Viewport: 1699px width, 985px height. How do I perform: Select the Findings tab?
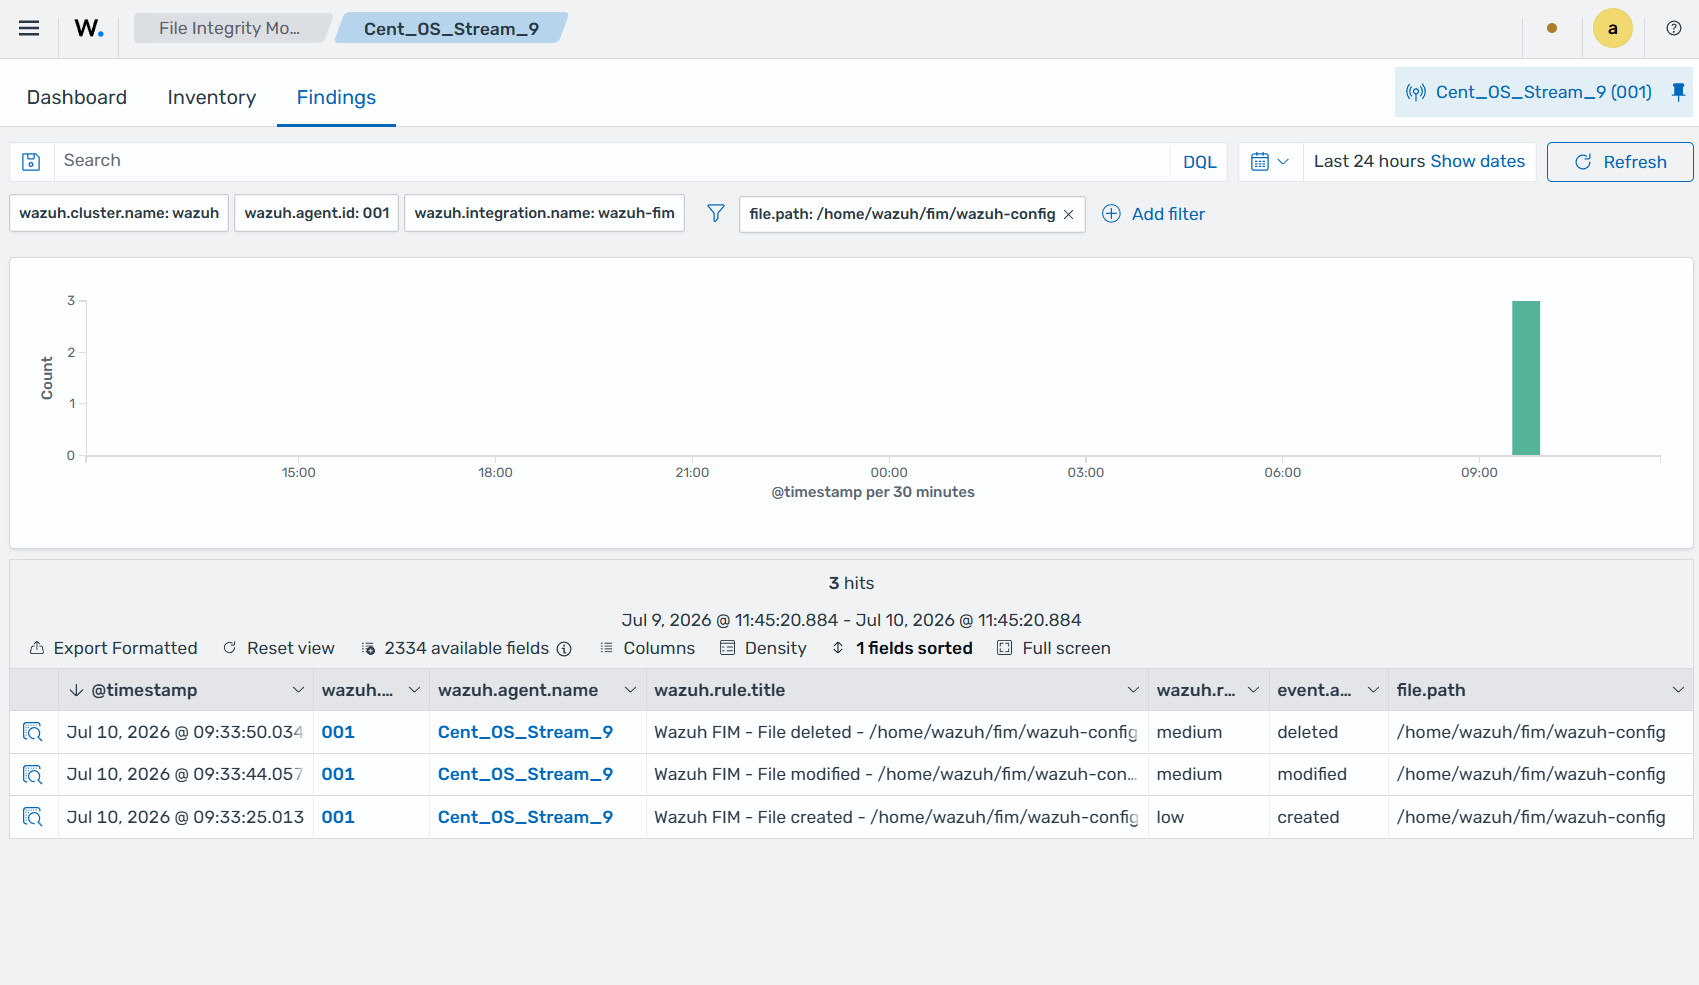(336, 97)
